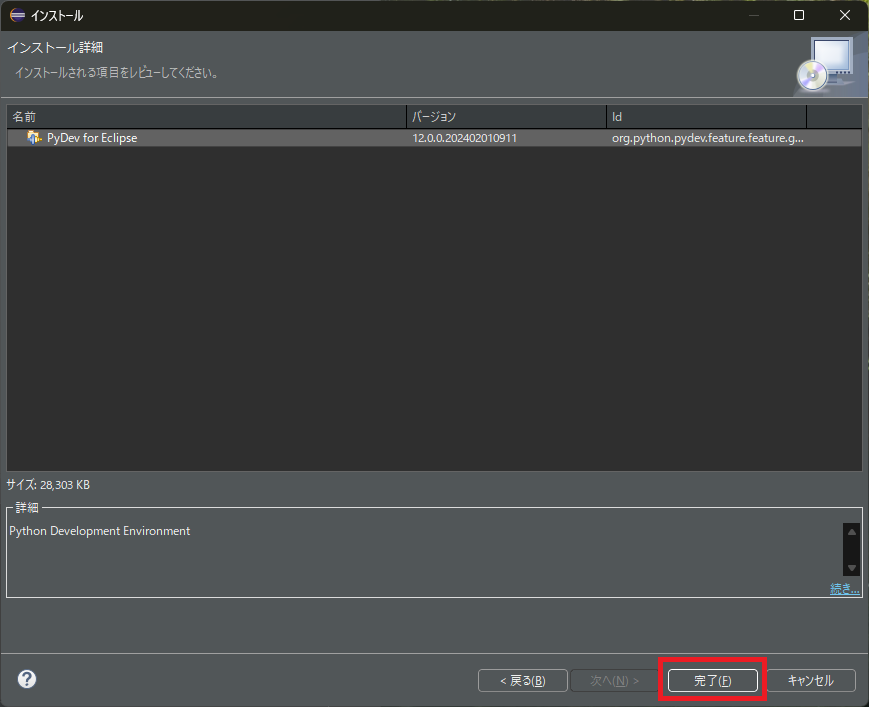Click the details scrollbar down arrow
The image size is (869, 707).
coord(851,566)
